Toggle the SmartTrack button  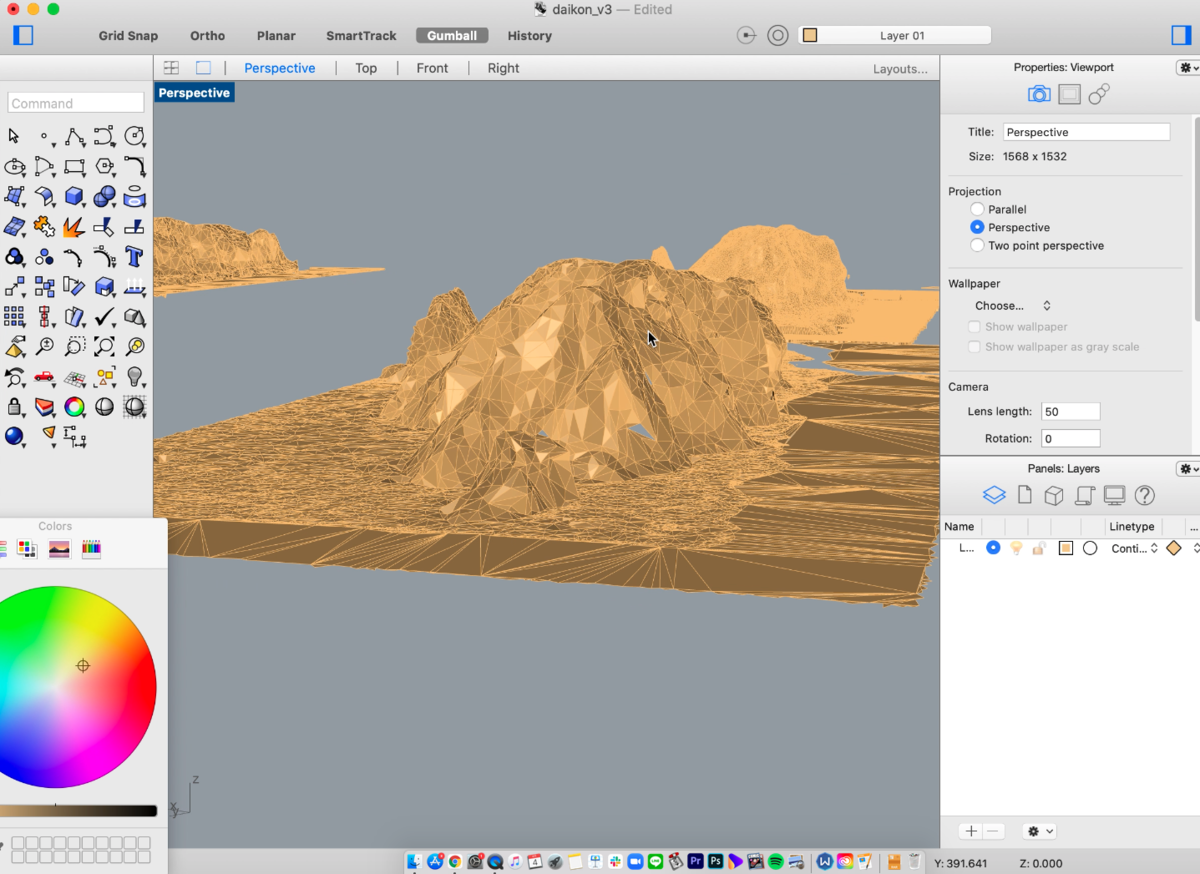tap(361, 35)
